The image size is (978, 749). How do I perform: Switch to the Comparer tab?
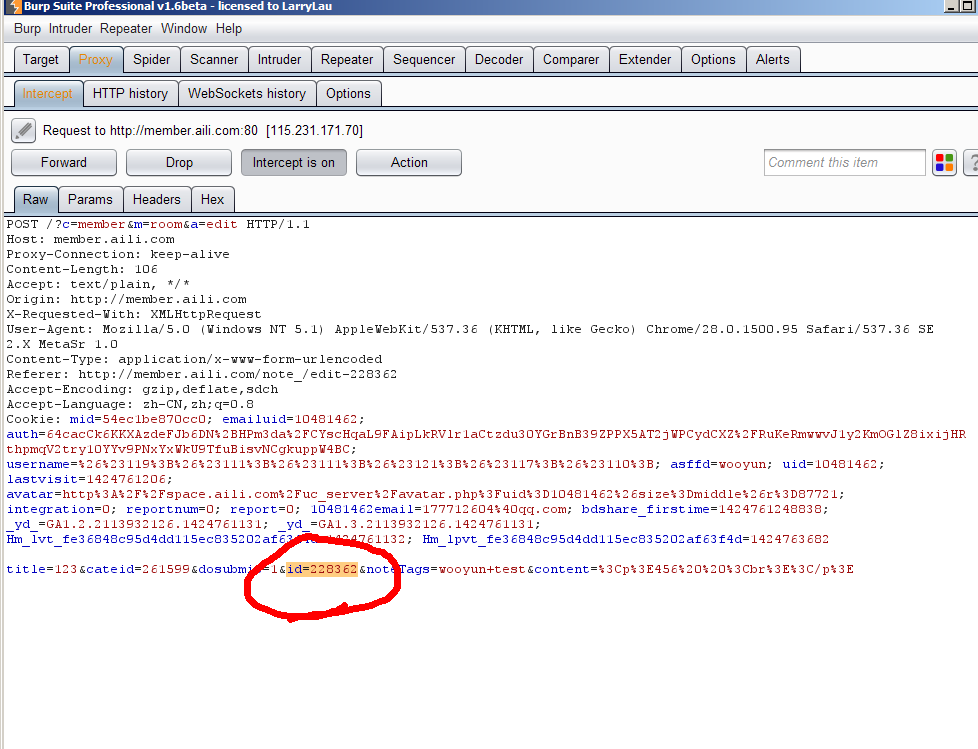pos(571,59)
